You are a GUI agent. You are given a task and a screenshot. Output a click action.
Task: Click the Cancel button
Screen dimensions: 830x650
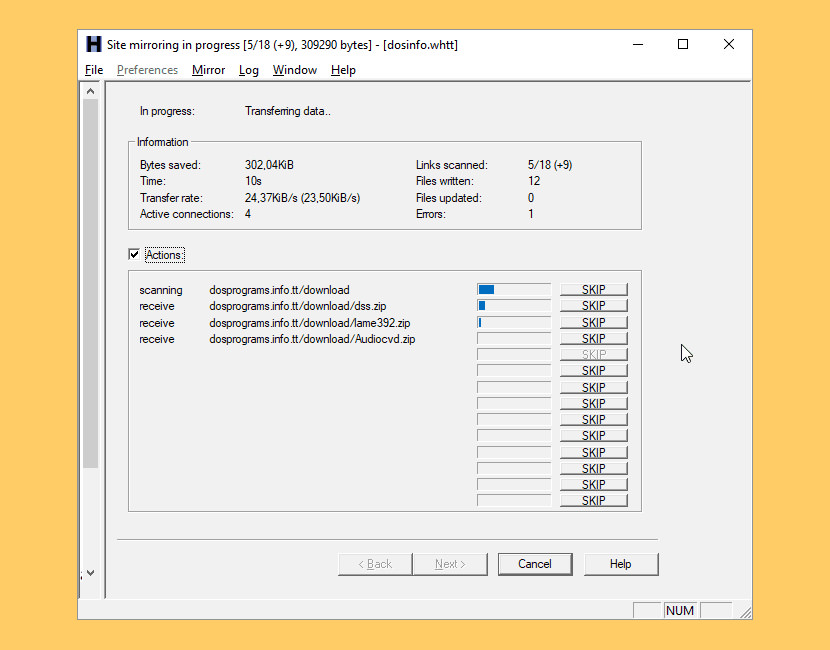[x=535, y=564]
